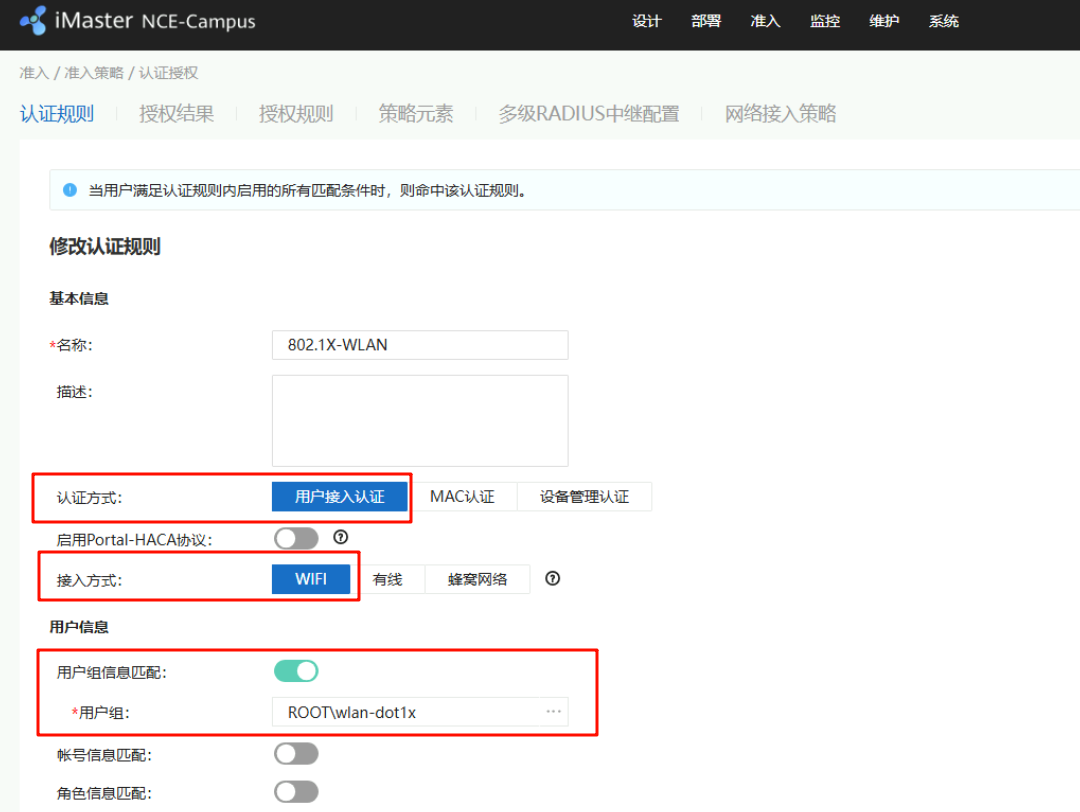Click help icon beside 蜂窝网络 option
This screenshot has width=1080, height=812.
point(552,578)
